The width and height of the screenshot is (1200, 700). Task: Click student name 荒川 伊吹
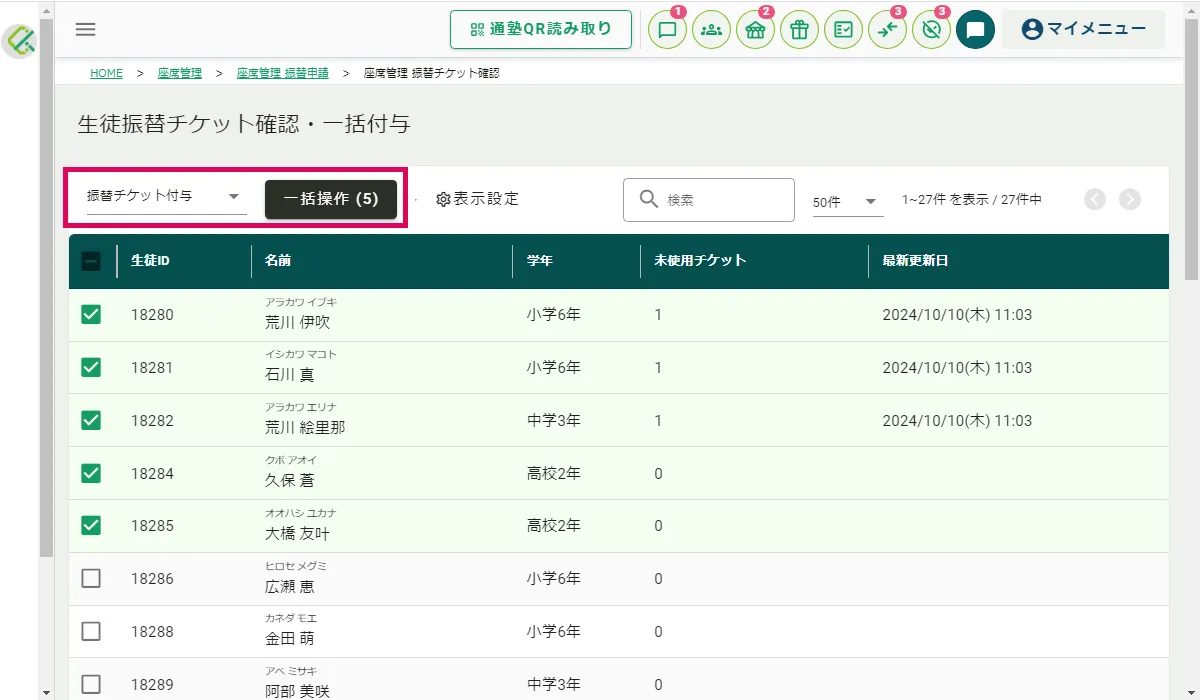coord(297,322)
